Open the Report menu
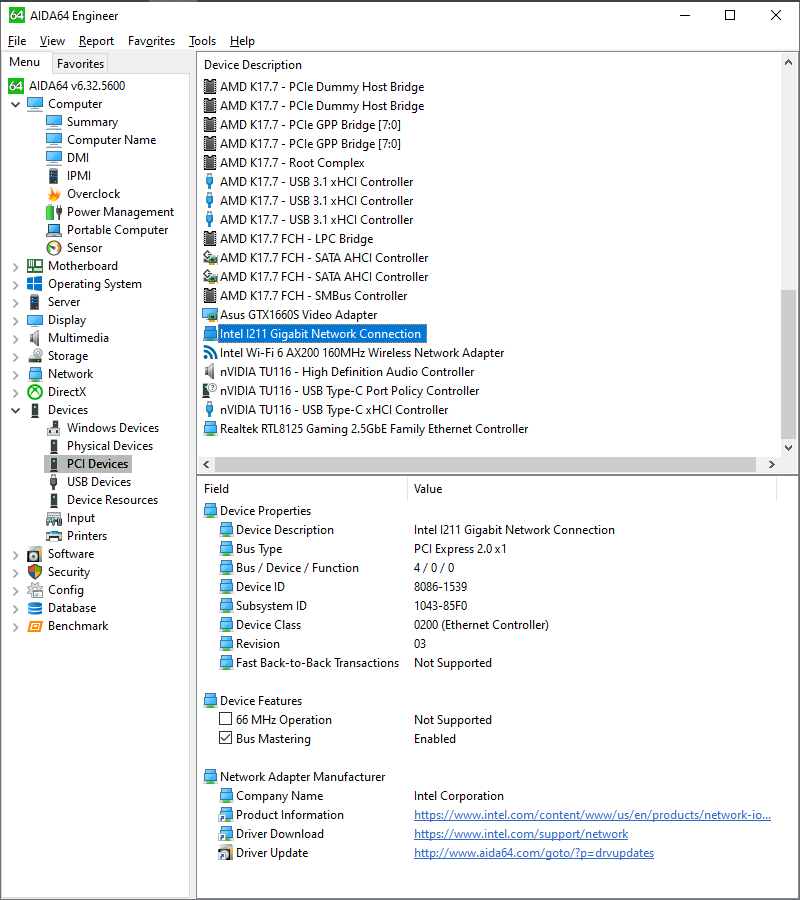 coord(96,41)
